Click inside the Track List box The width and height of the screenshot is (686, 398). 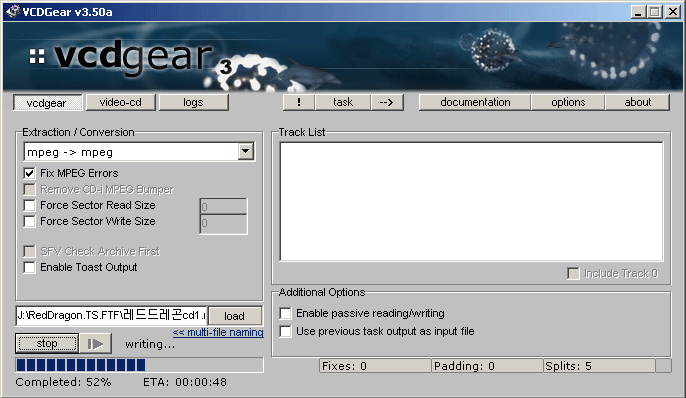click(x=472, y=201)
